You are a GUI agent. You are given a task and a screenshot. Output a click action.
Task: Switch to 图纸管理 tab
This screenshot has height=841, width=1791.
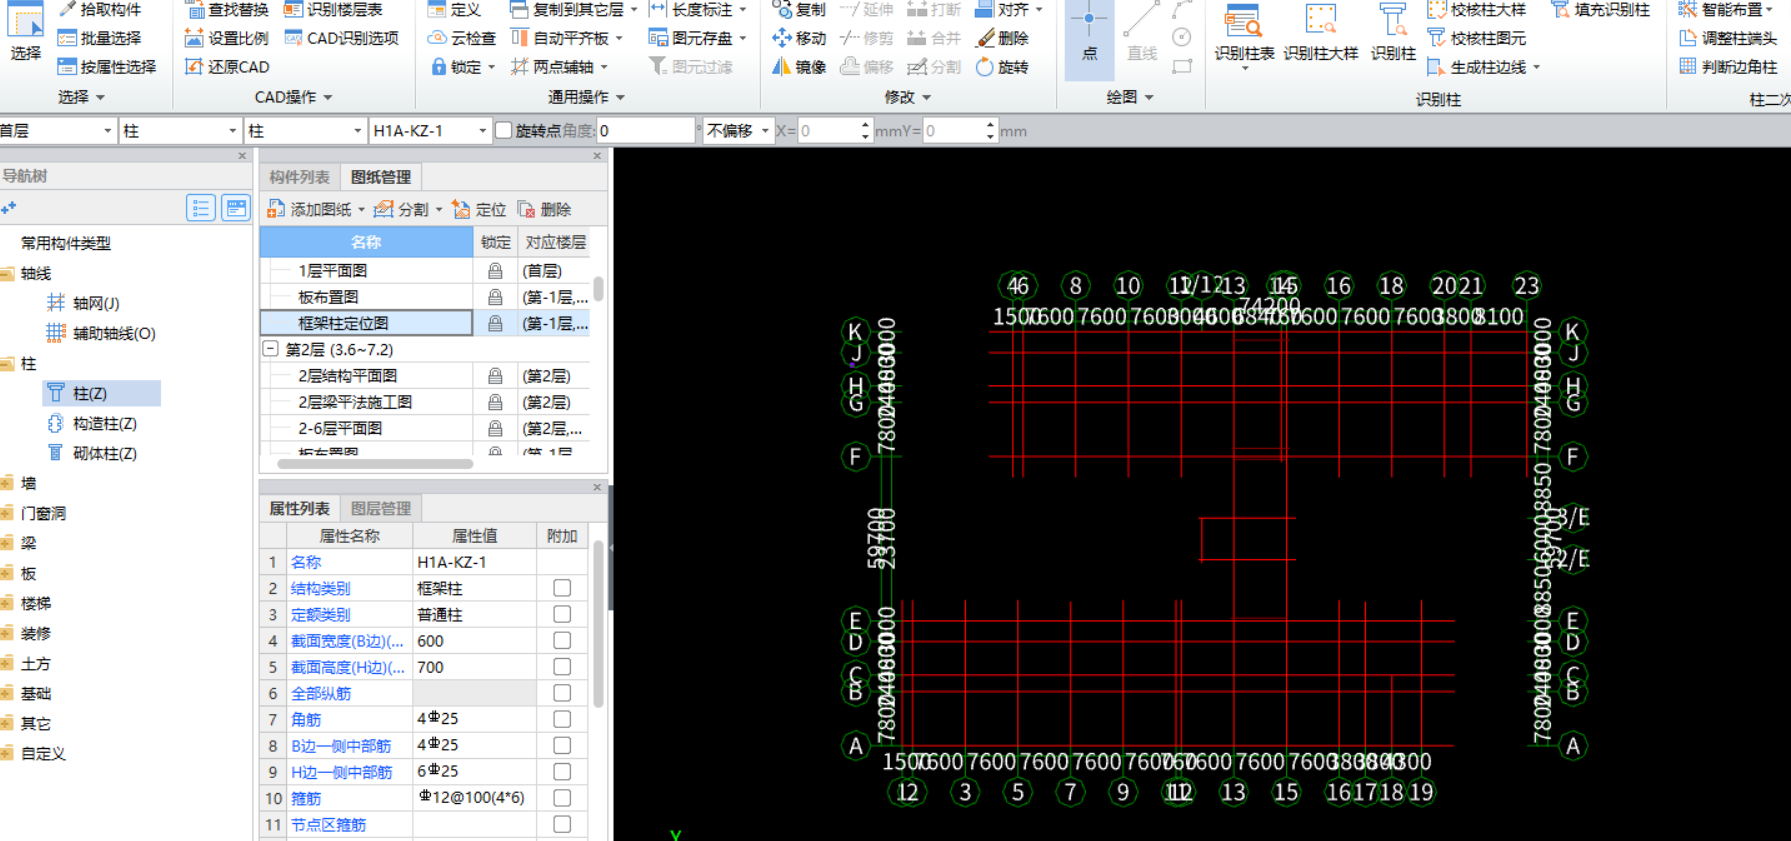click(381, 177)
